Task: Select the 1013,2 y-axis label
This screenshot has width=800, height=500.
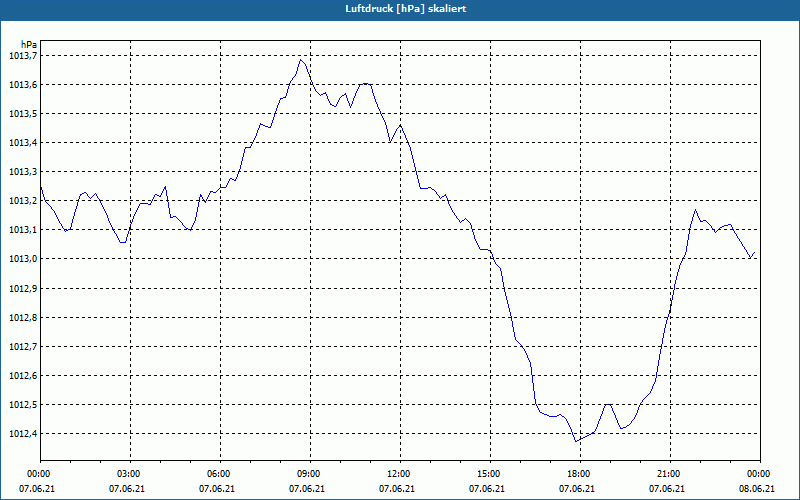Action: (23, 201)
